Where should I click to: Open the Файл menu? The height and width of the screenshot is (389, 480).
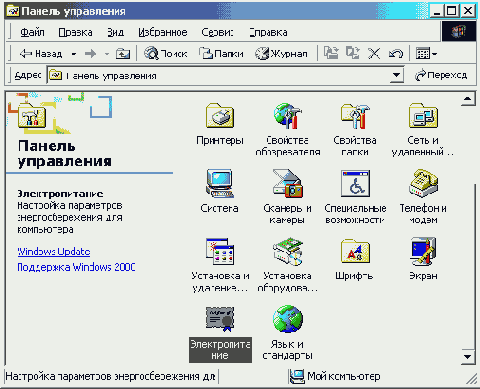click(x=32, y=32)
